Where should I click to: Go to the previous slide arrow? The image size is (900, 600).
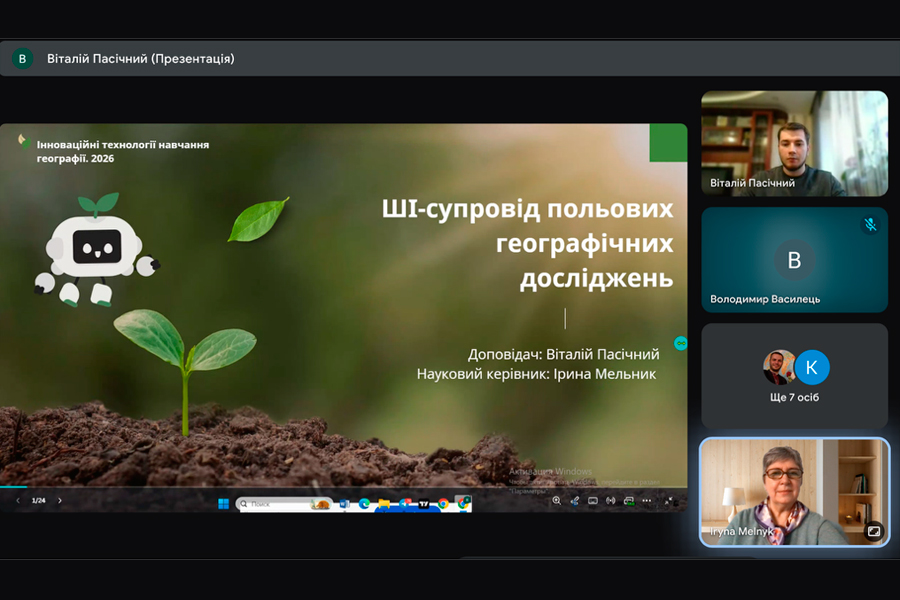click(x=17, y=500)
